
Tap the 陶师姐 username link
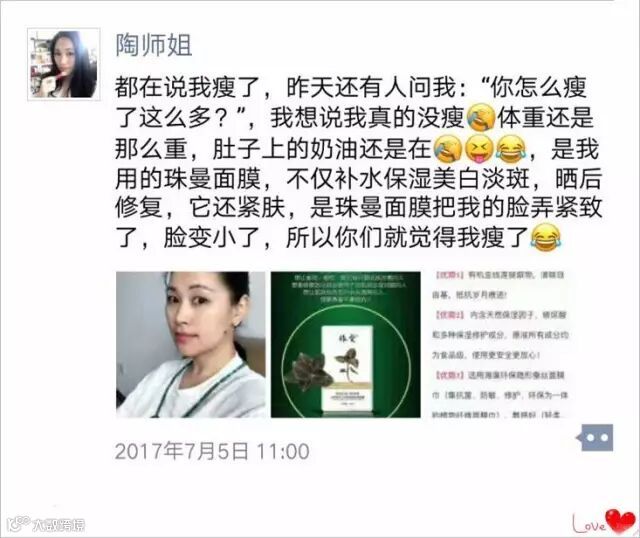point(153,45)
